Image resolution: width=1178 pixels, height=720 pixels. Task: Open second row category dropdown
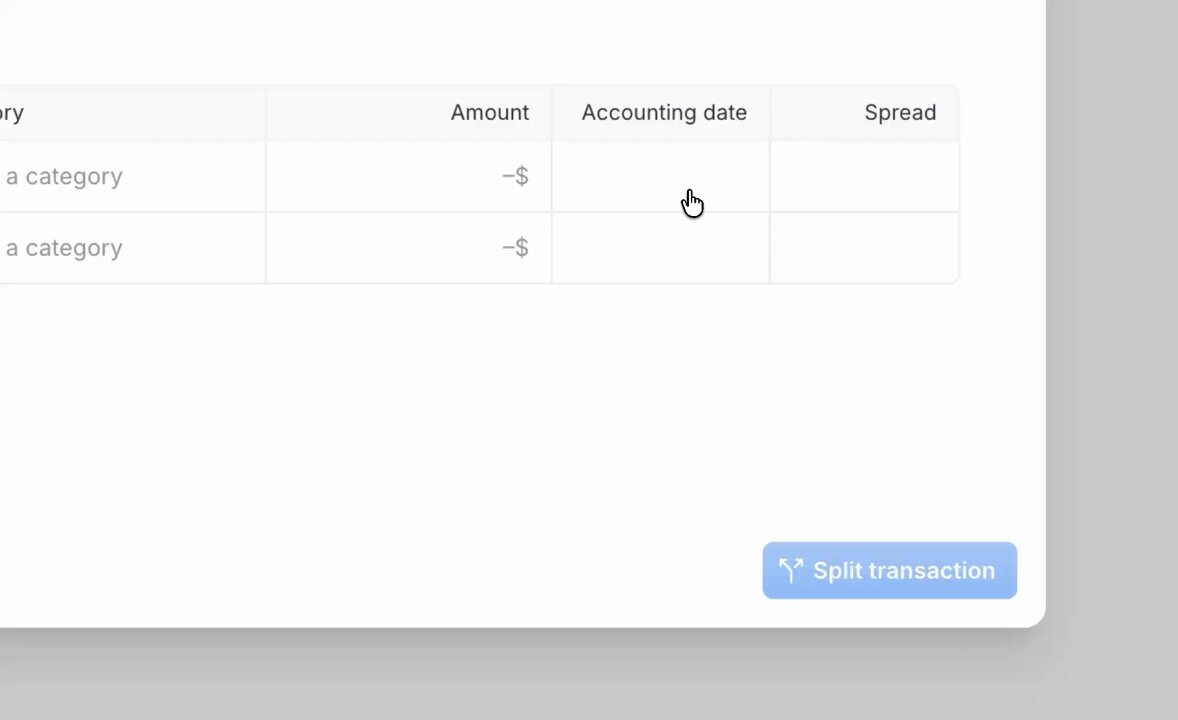(x=132, y=248)
